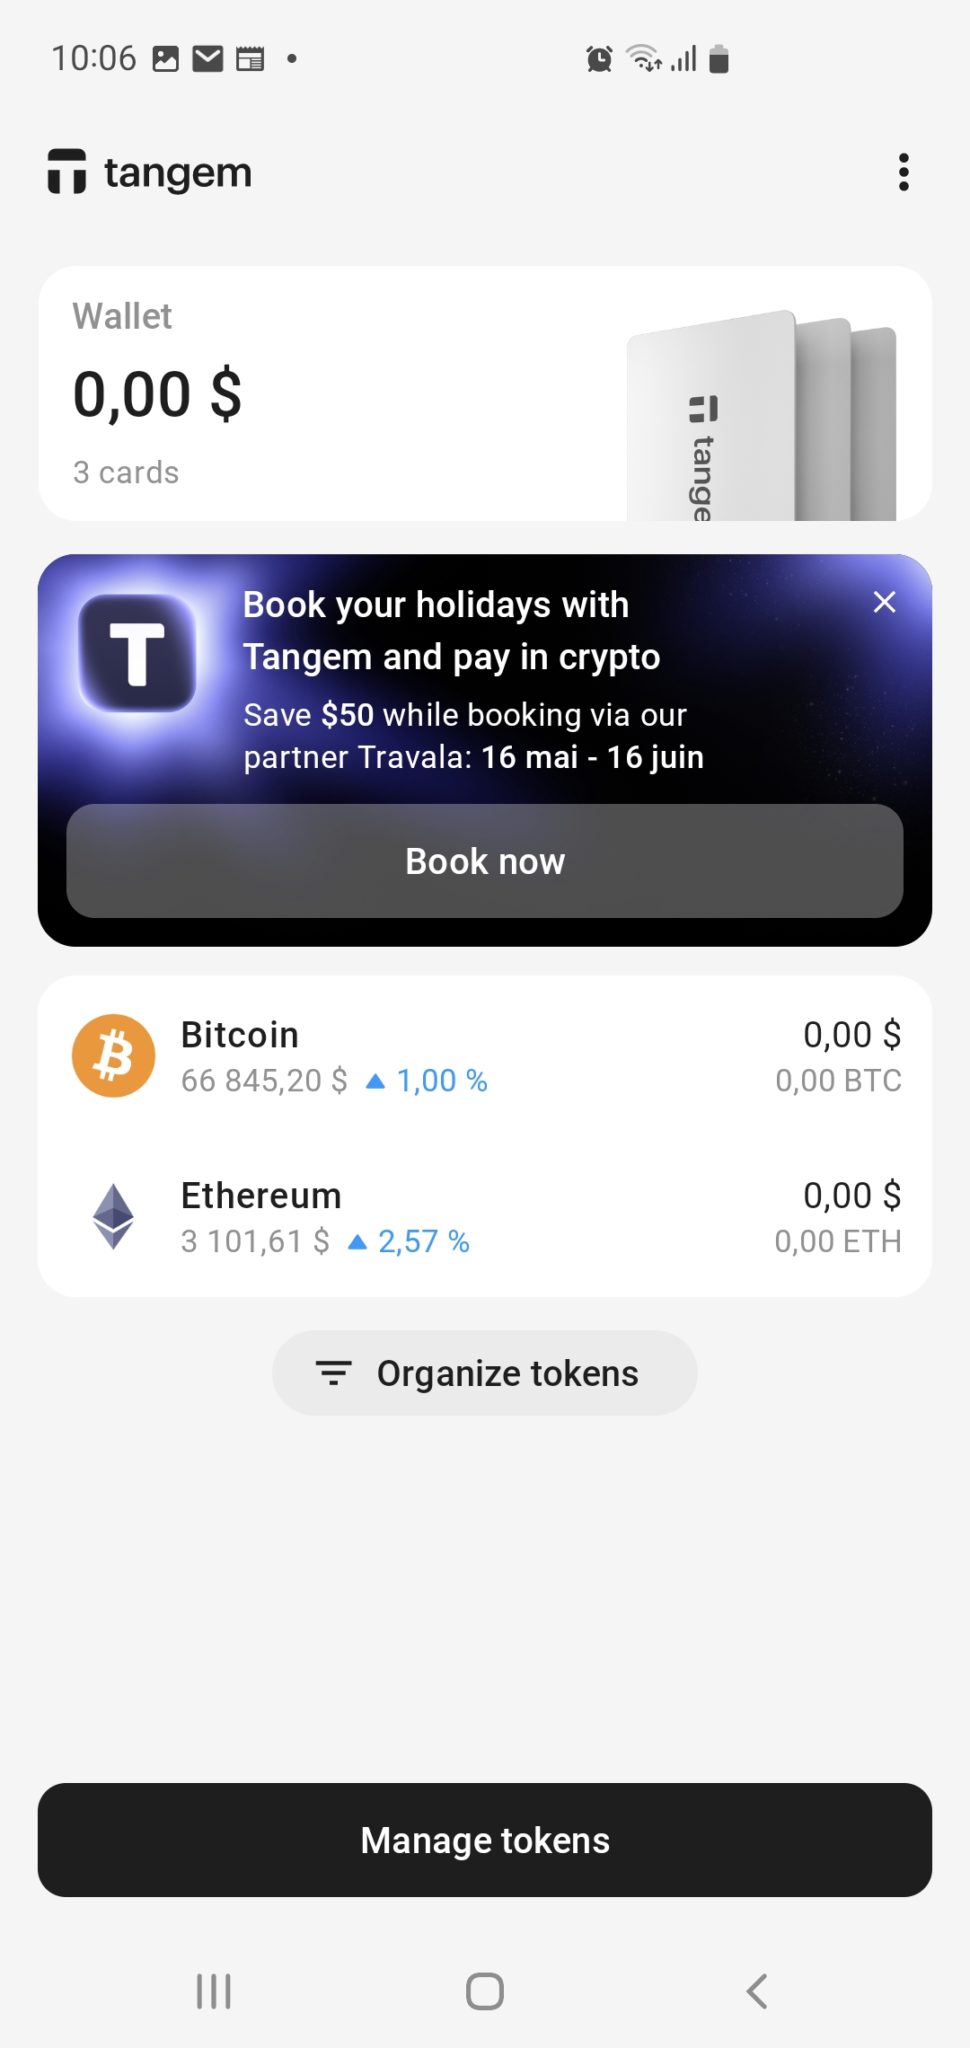970x2048 pixels.
Task: Dismiss the Travala holiday promo banner
Action: tap(884, 602)
